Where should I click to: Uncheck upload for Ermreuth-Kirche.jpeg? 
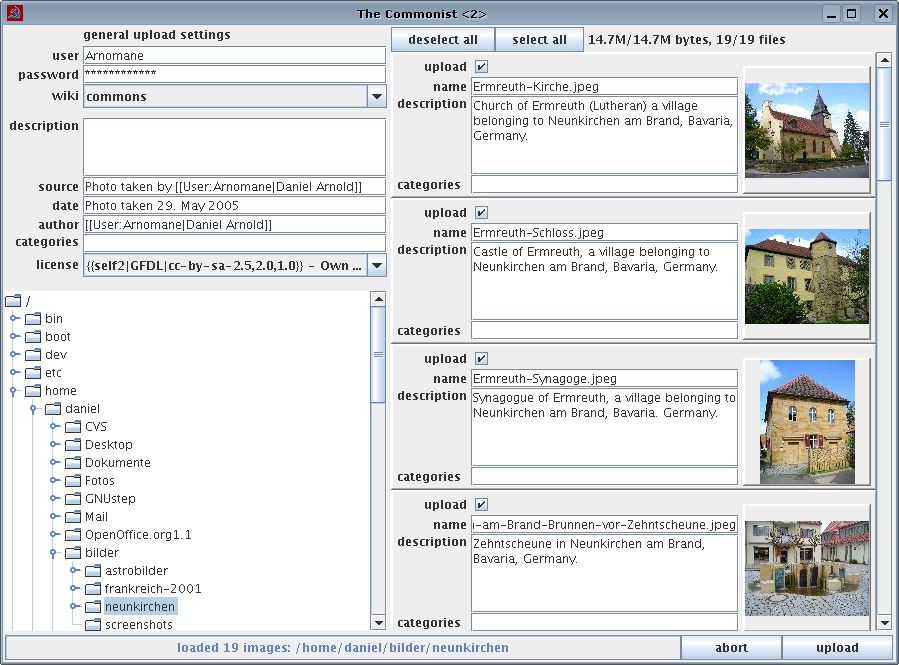tap(481, 66)
